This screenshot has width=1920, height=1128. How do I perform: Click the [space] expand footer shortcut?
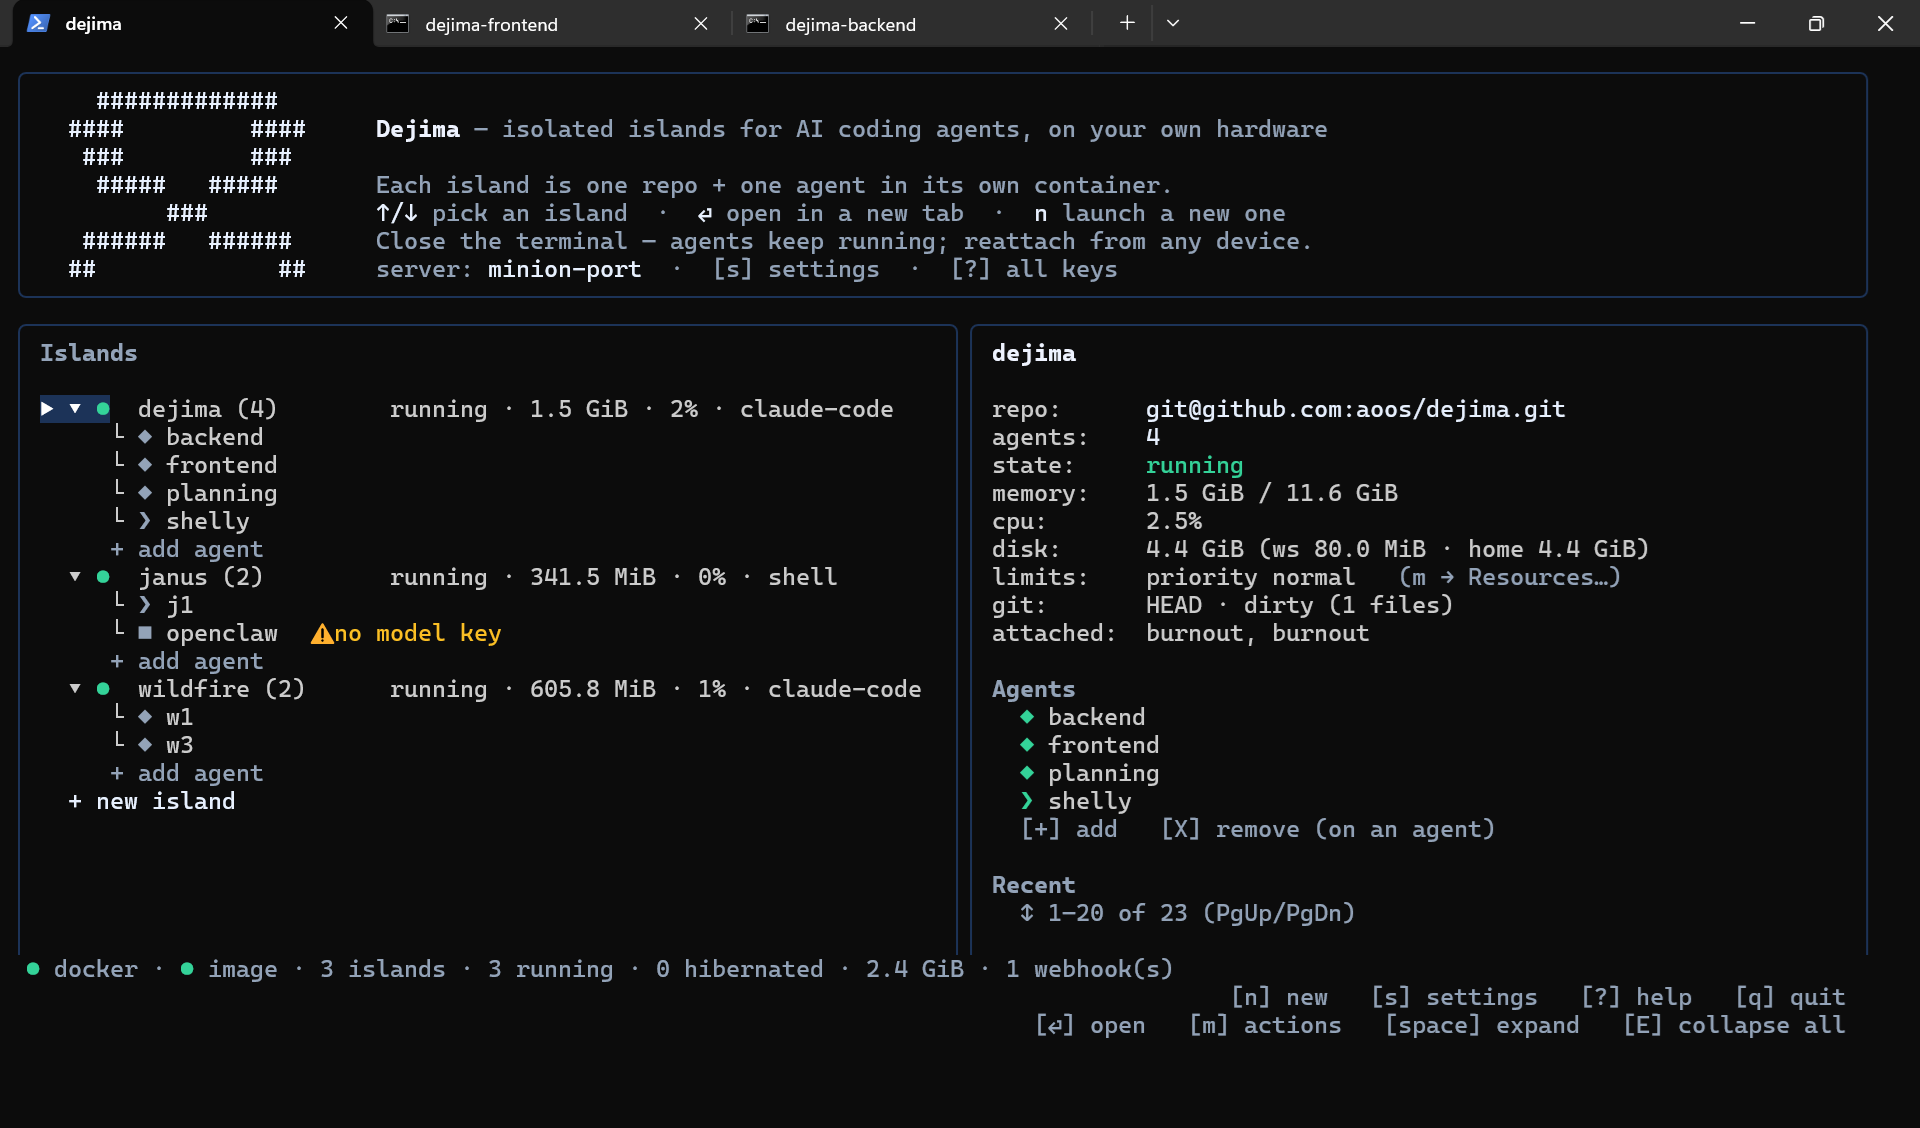click(x=1482, y=1025)
